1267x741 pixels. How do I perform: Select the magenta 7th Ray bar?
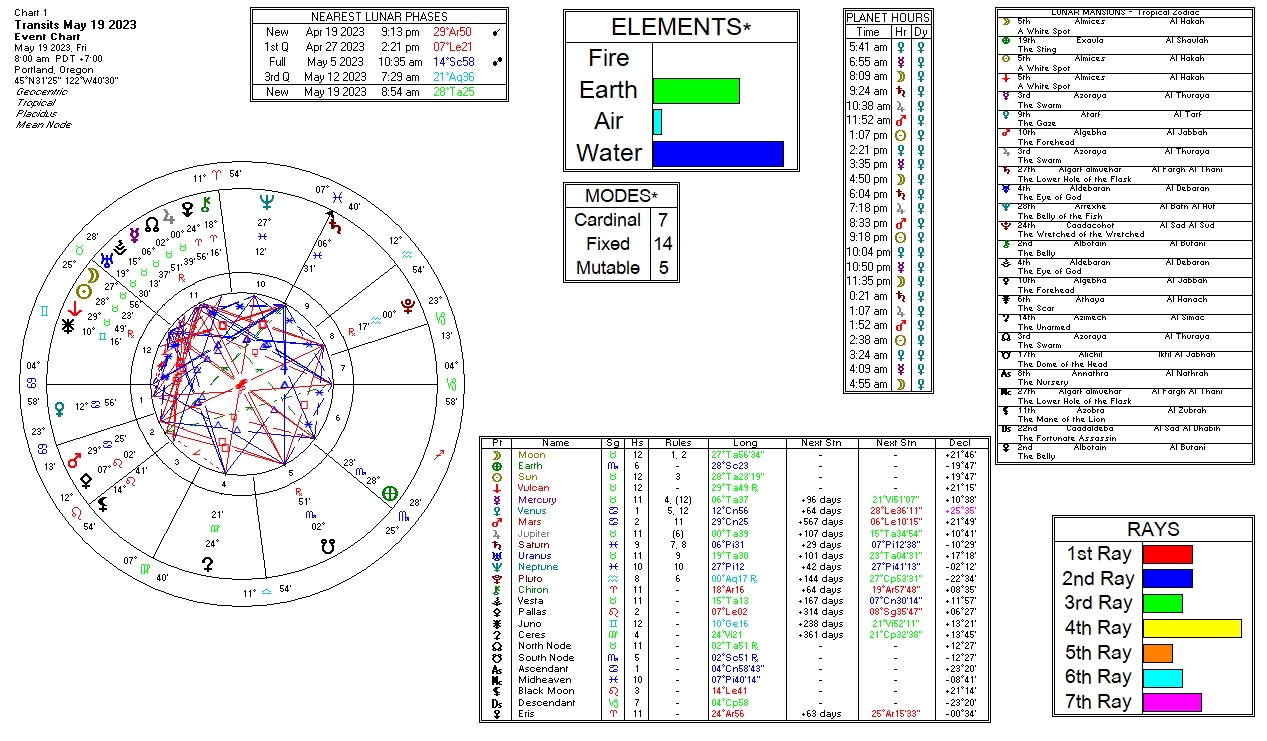(1172, 702)
